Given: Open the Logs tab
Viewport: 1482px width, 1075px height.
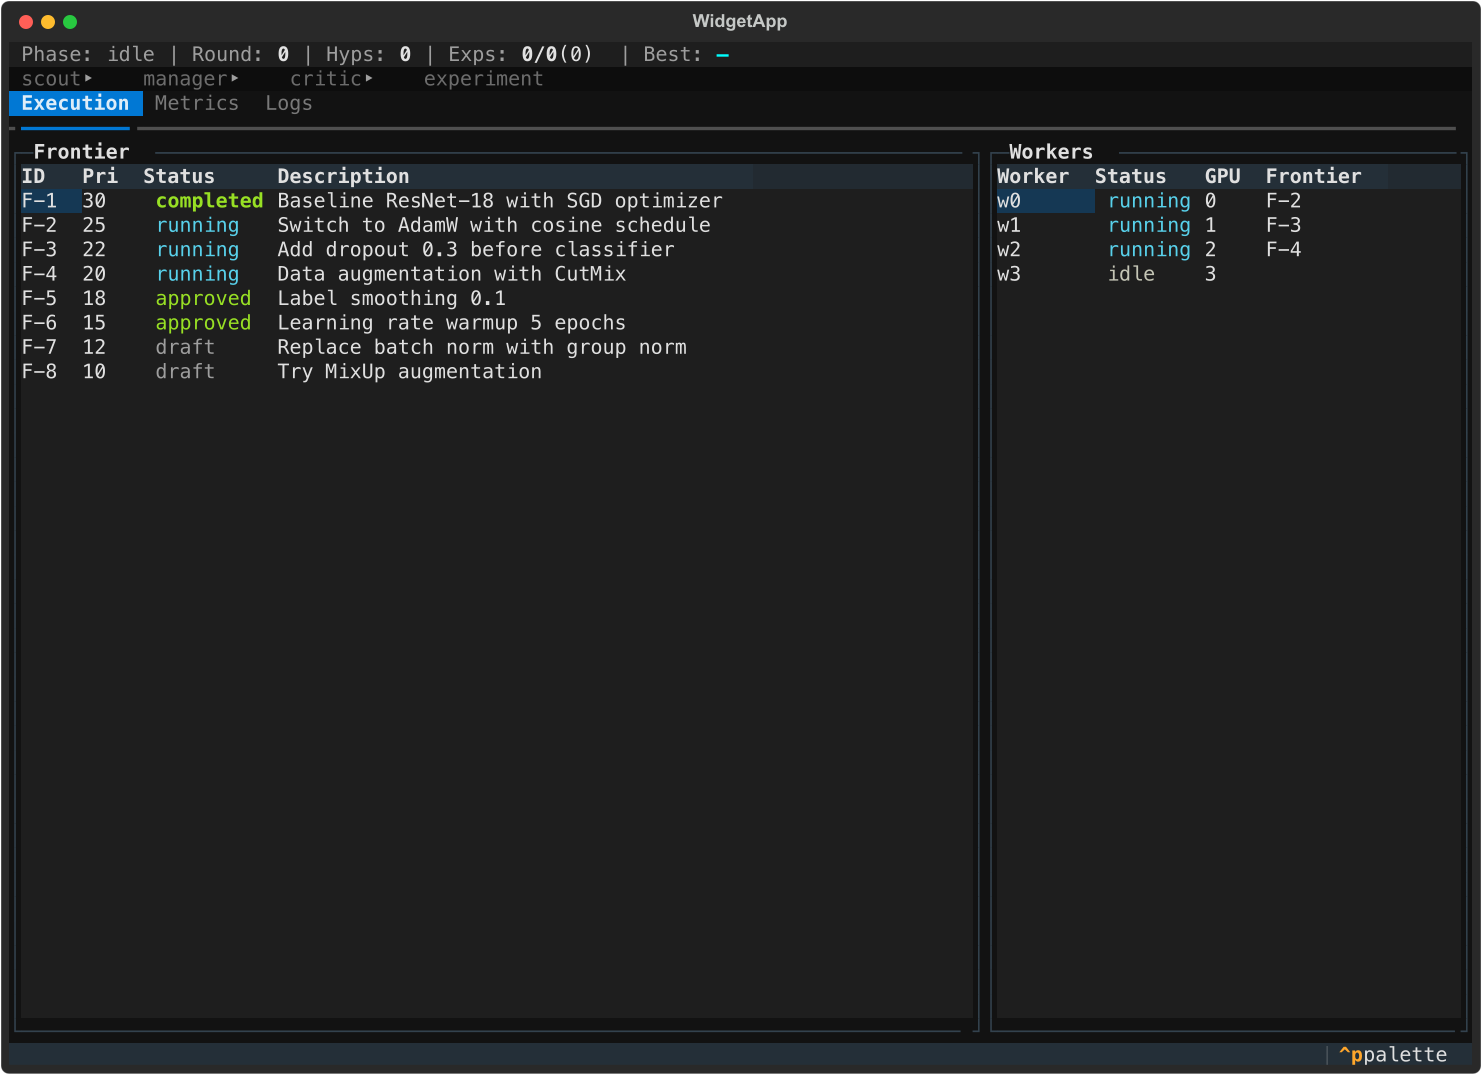Looking at the screenshot, I should pyautogui.click(x=288, y=103).
